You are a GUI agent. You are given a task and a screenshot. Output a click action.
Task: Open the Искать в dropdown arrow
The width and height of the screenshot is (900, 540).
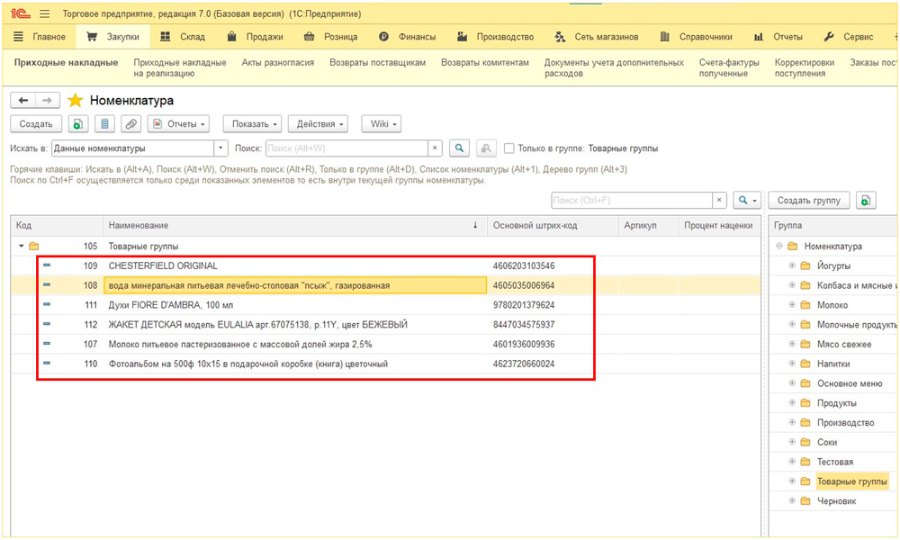pyautogui.click(x=221, y=148)
